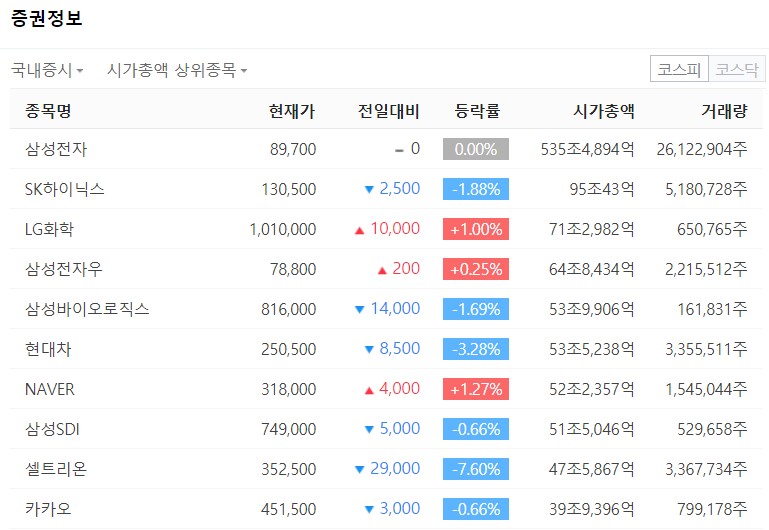
Task: Click the market cap 39조9,396억
Action: 591,509
